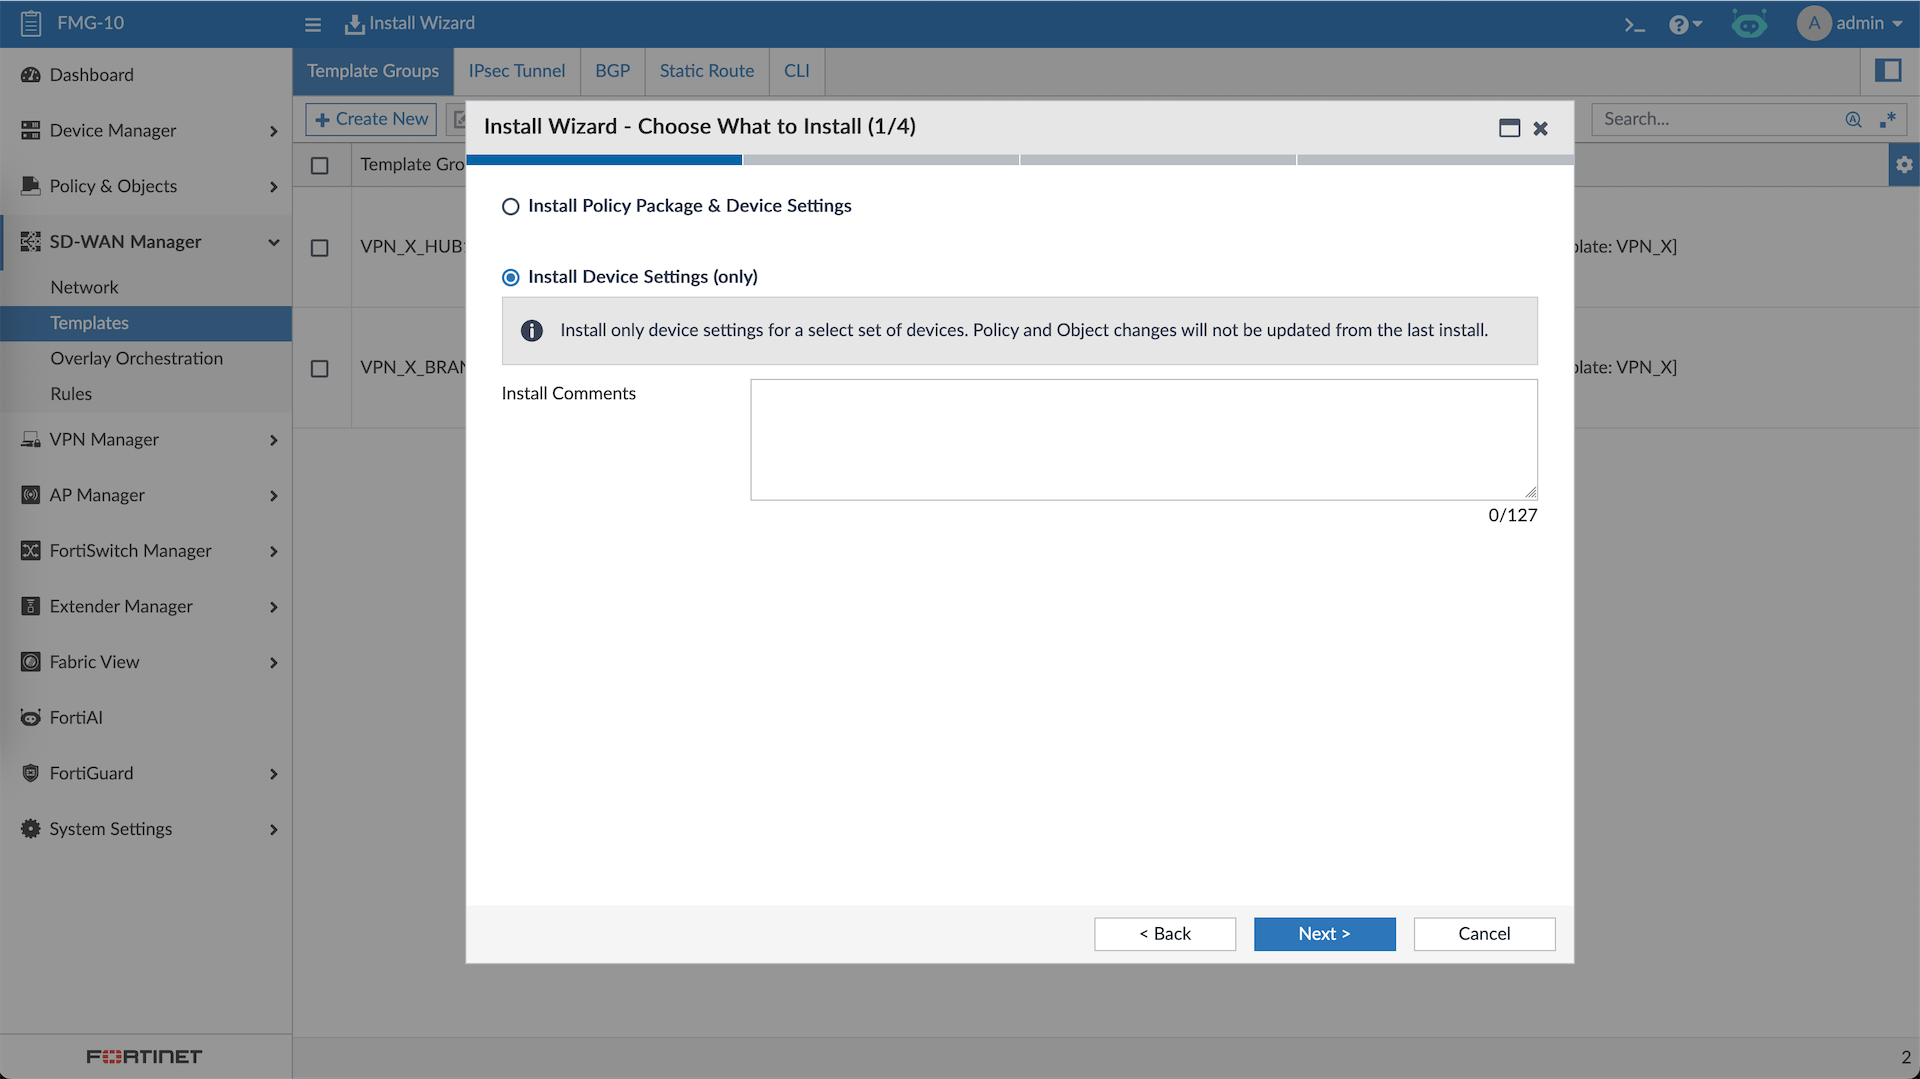Check the VPN_X_HUB template group checkbox
1920x1079 pixels.
coord(320,248)
